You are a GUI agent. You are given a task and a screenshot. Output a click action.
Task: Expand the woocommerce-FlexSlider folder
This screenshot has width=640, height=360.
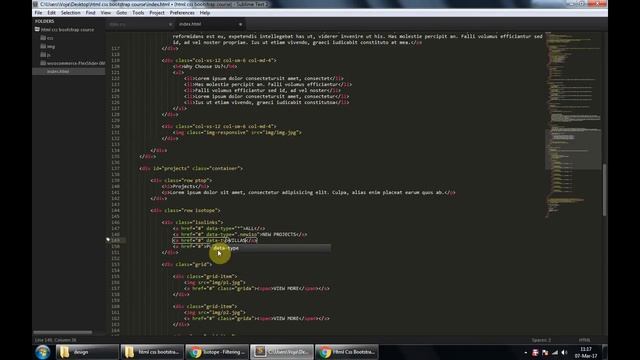click(x=76, y=63)
